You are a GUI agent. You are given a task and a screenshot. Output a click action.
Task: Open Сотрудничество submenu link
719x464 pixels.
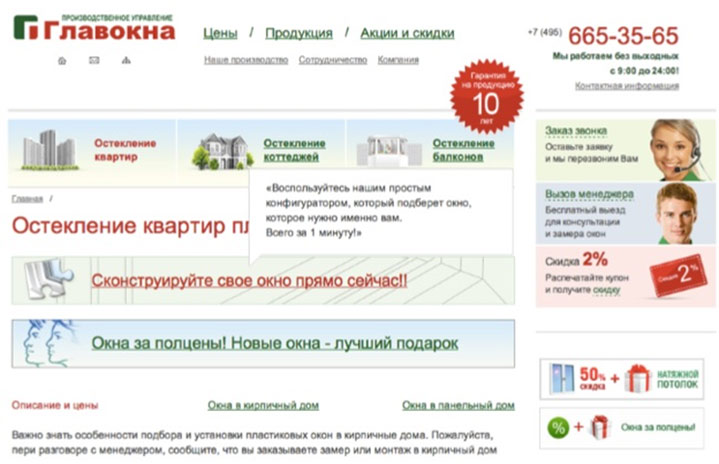click(333, 60)
